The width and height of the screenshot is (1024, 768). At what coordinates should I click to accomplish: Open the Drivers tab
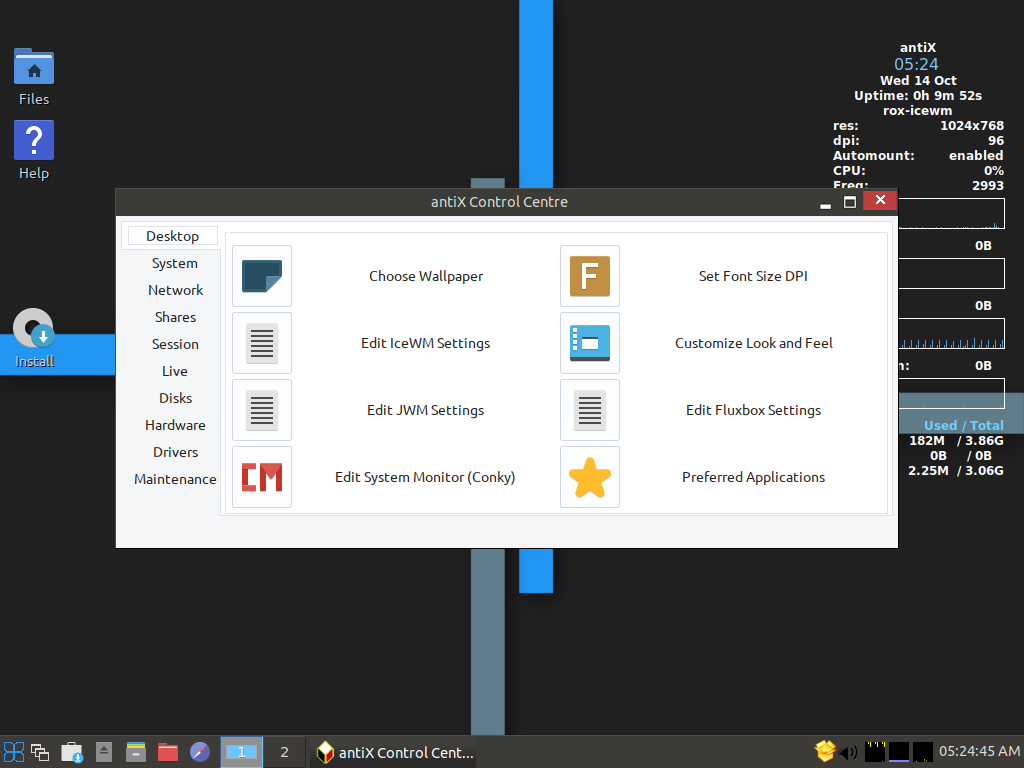(x=175, y=452)
